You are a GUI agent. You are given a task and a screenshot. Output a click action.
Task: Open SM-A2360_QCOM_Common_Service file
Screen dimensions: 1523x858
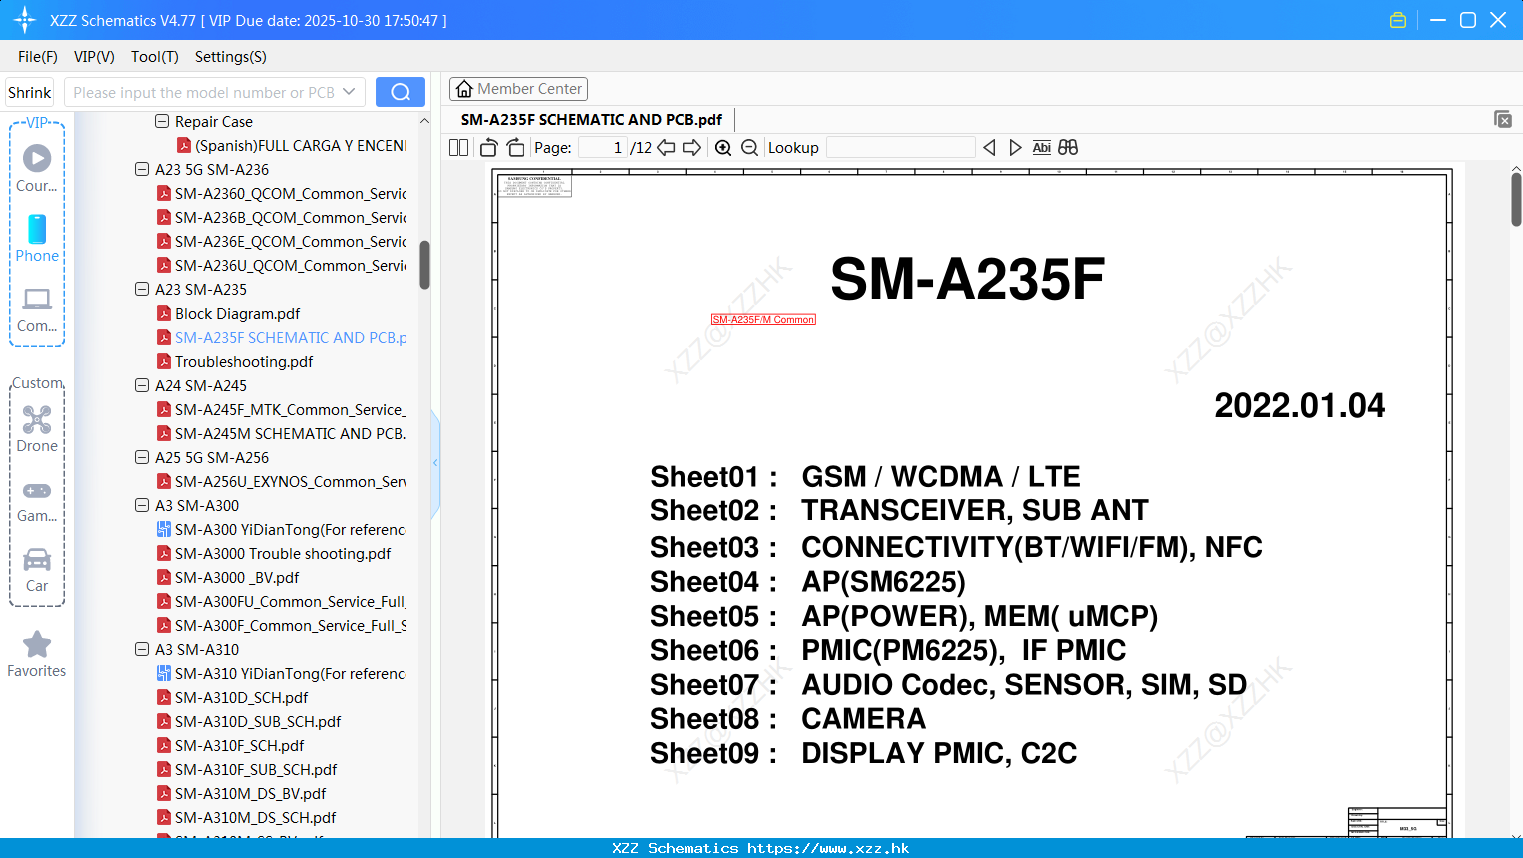[290, 193]
